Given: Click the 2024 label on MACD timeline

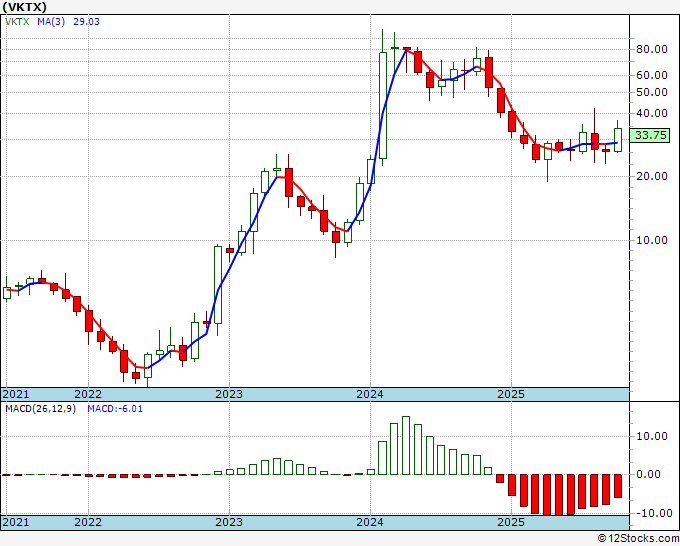Looking at the screenshot, I should click(x=370, y=522).
